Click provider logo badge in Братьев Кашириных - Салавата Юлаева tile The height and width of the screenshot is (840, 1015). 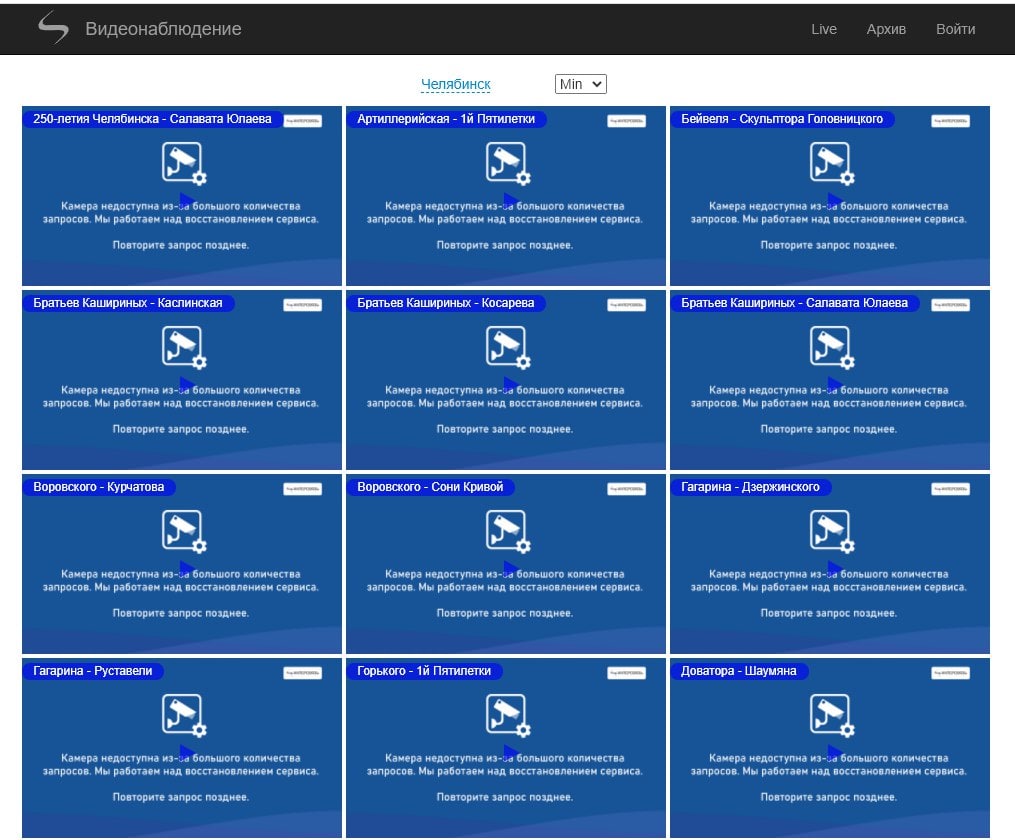pos(950,305)
